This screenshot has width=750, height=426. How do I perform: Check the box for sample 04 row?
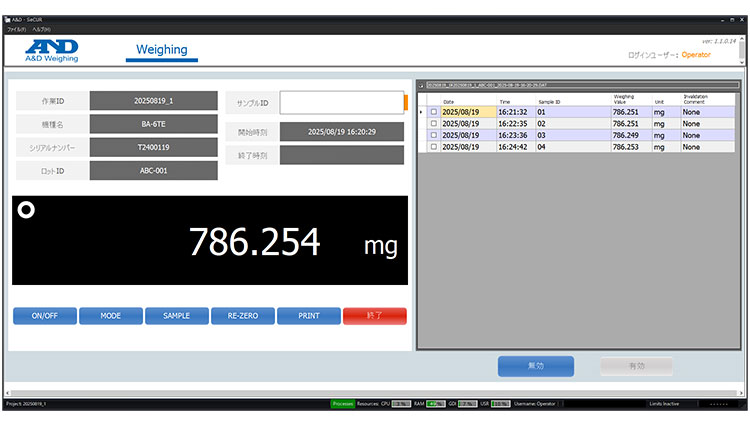click(433, 147)
